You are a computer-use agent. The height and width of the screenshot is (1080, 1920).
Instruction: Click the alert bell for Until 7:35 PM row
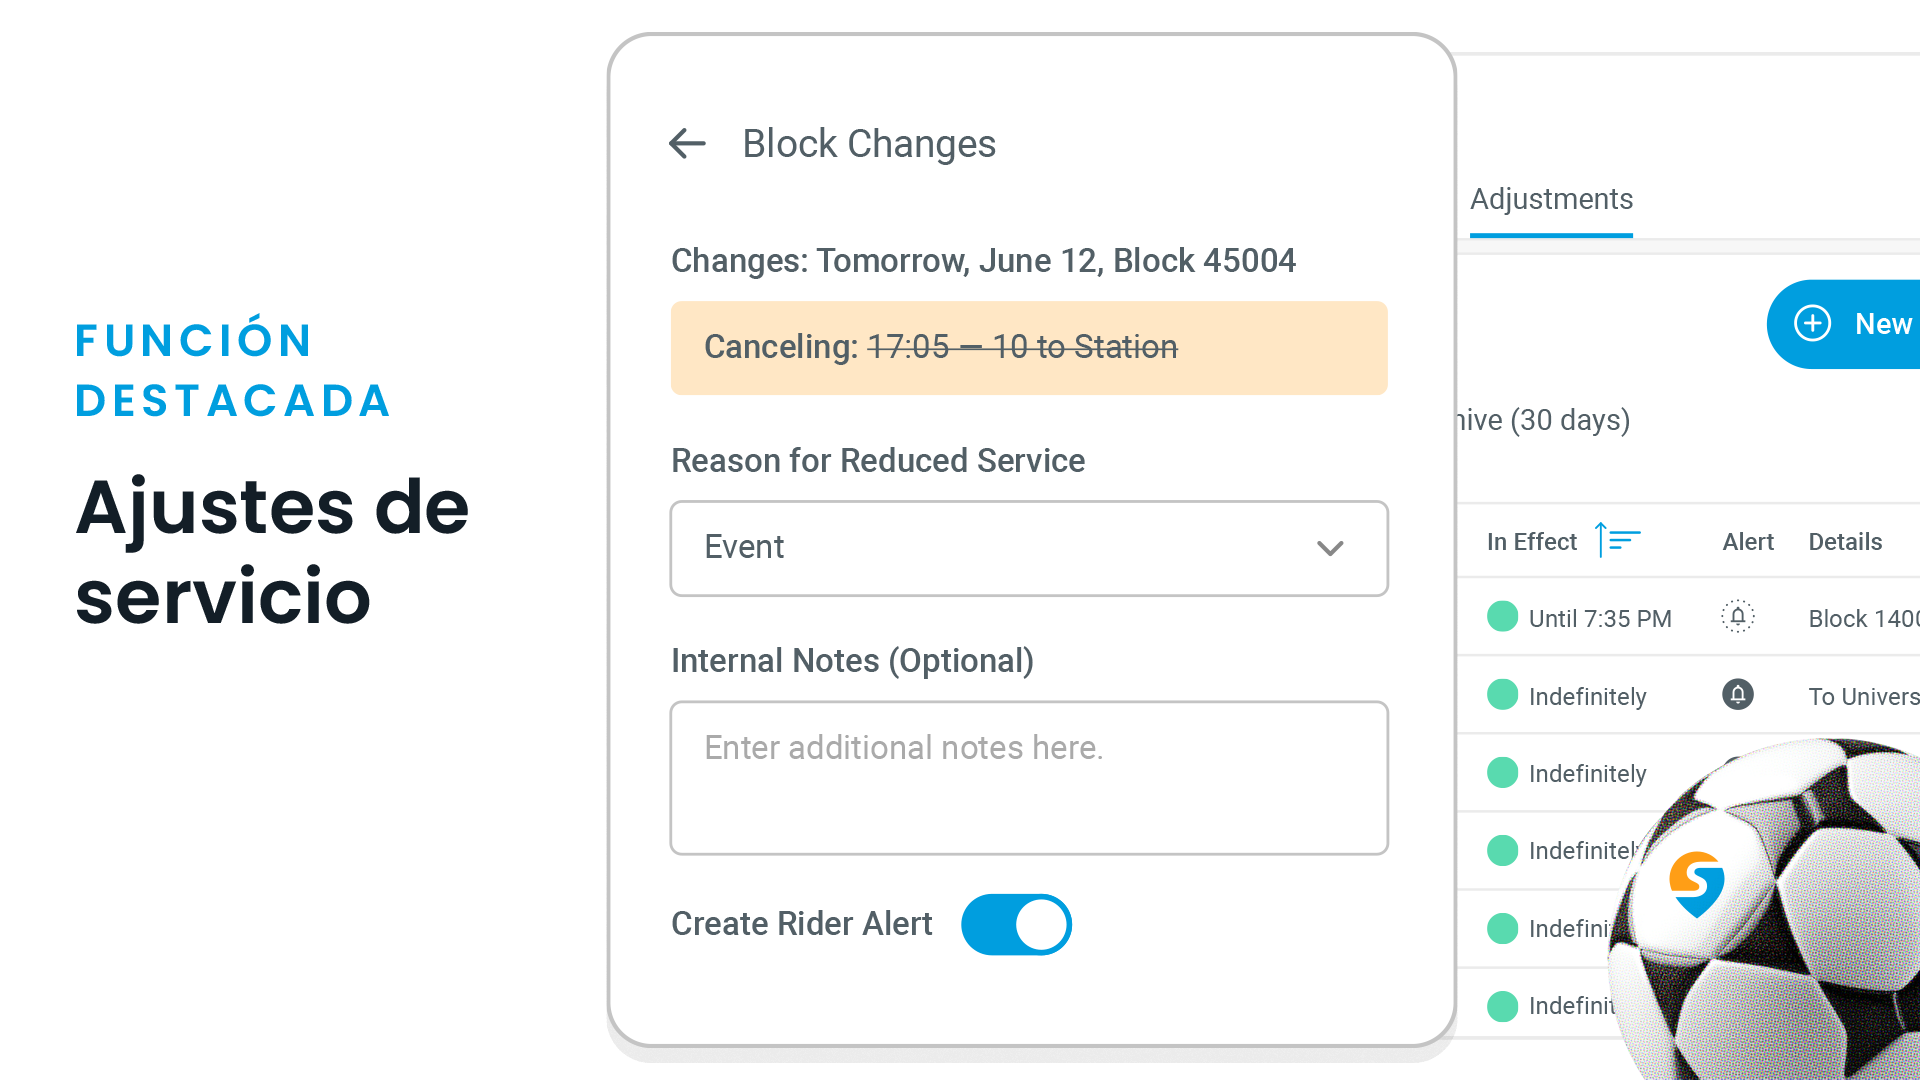[1738, 617]
